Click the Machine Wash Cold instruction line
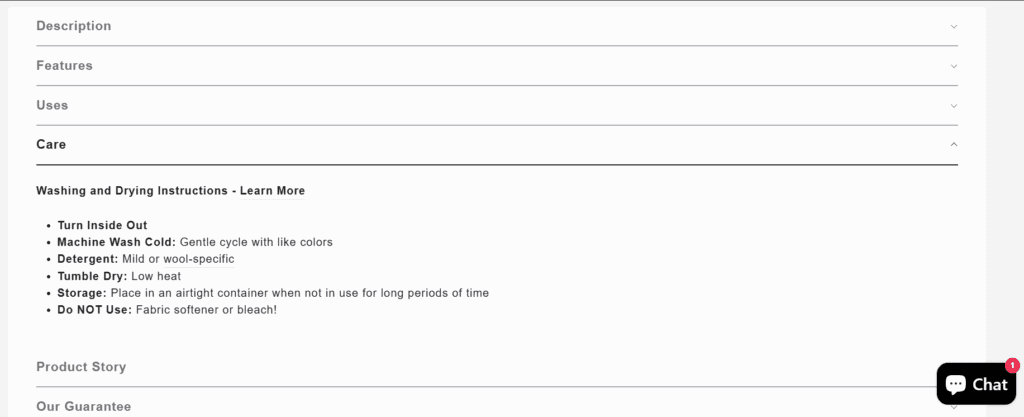This screenshot has height=417, width=1024. 194,242
